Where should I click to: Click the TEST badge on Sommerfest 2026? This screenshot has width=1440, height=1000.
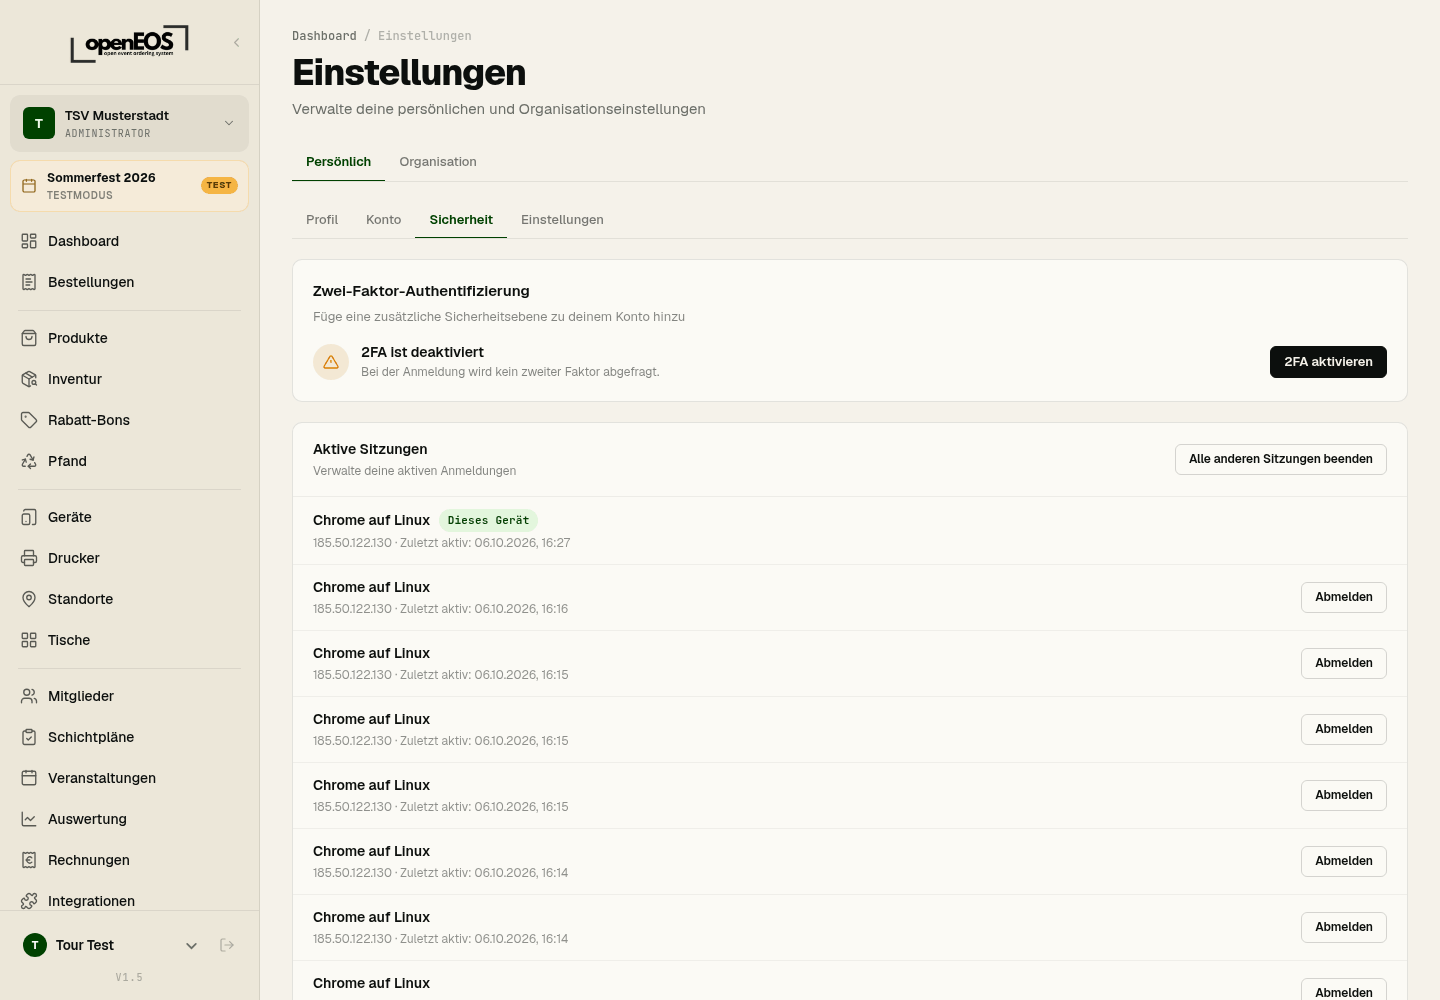[x=219, y=185]
